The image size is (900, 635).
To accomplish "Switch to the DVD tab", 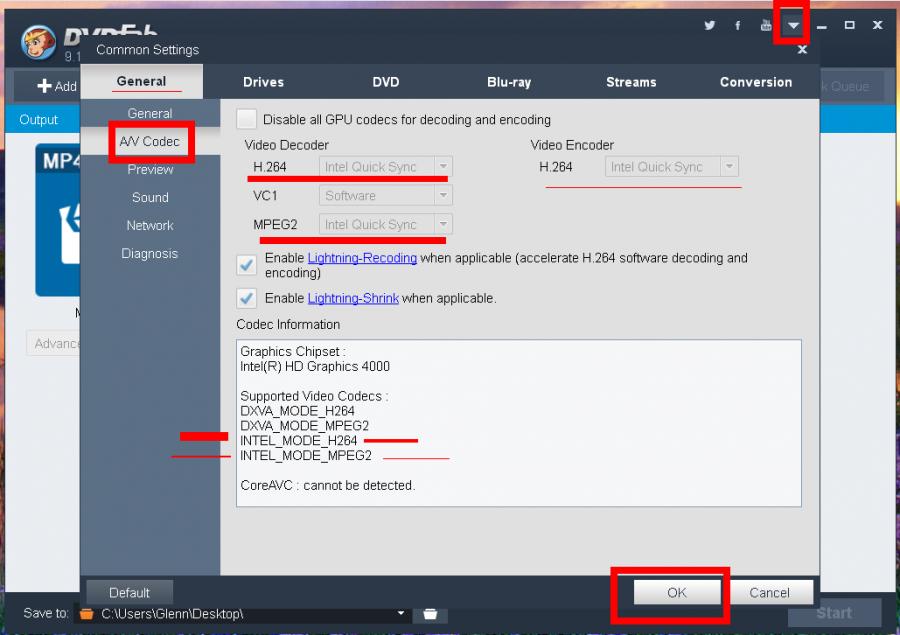I will point(386,82).
